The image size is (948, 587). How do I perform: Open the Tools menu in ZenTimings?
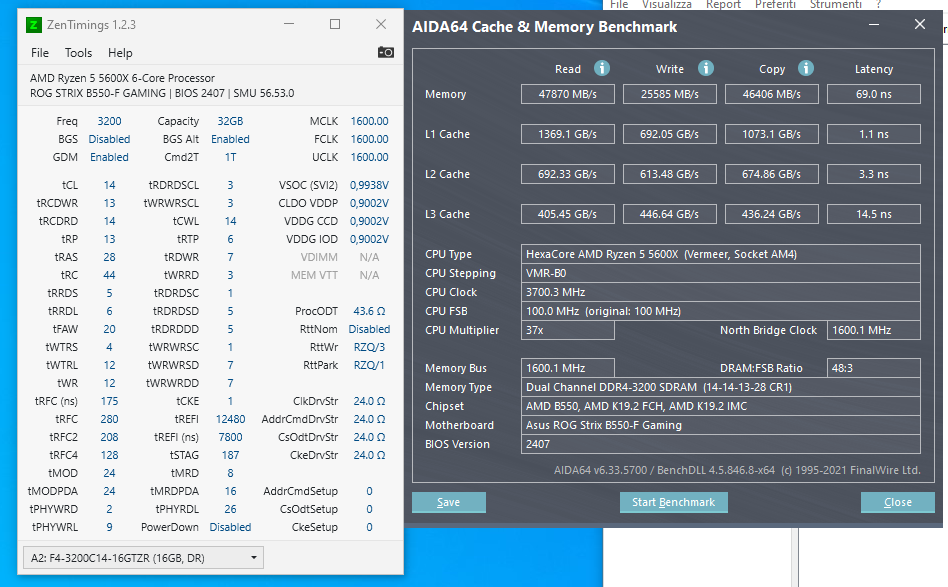[x=79, y=53]
